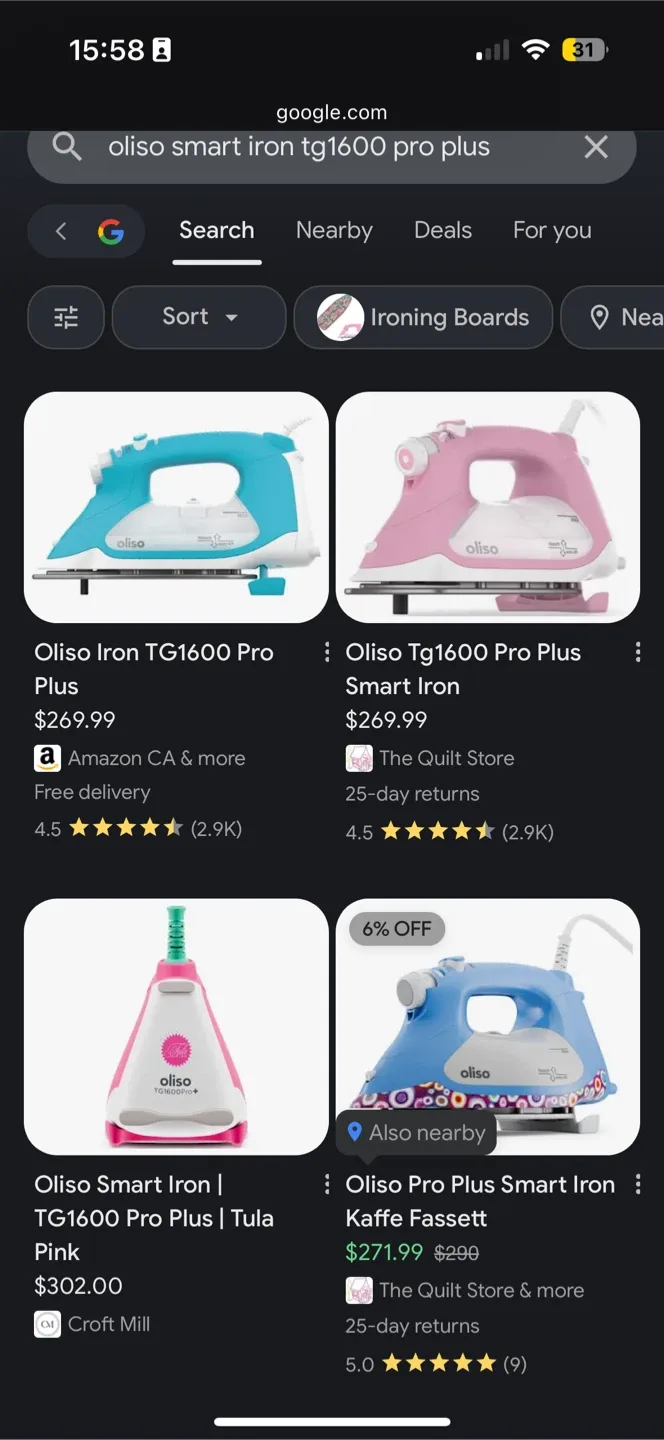Viewport: 664px width, 1440px height.
Task: Select the Nearby tab
Action: 334,231
